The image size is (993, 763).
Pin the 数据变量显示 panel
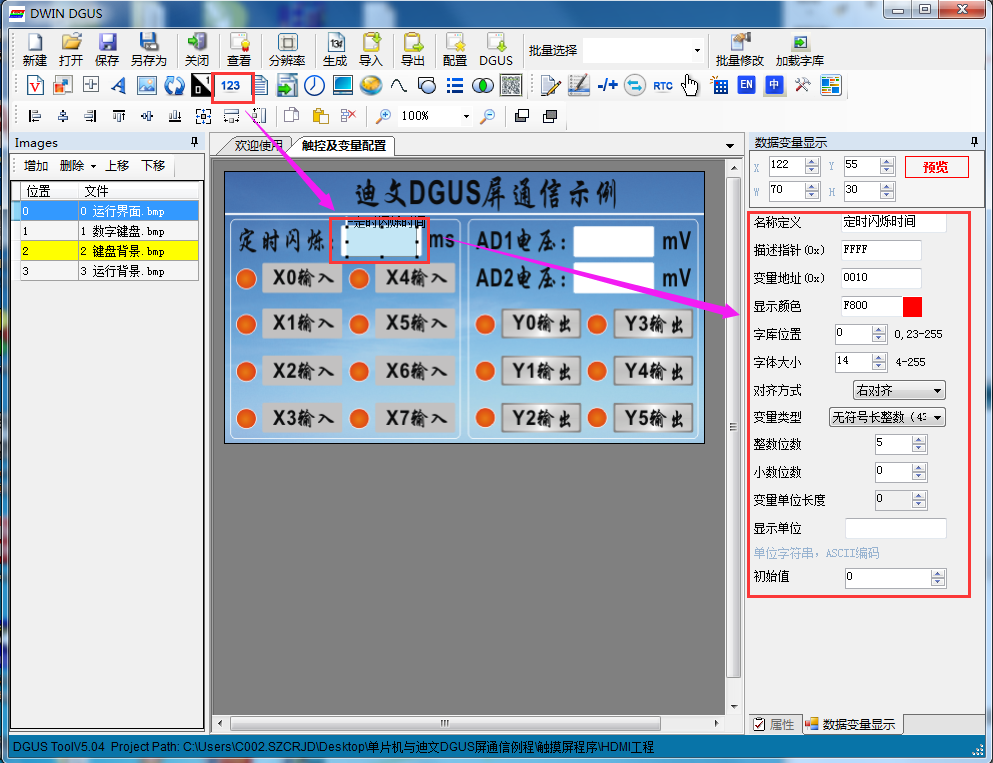point(974,142)
